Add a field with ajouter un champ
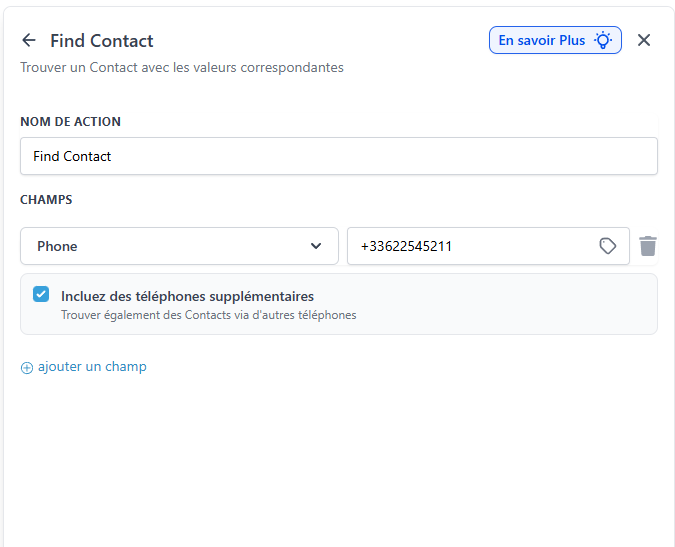Image resolution: width=675 pixels, height=547 pixels. click(x=92, y=367)
